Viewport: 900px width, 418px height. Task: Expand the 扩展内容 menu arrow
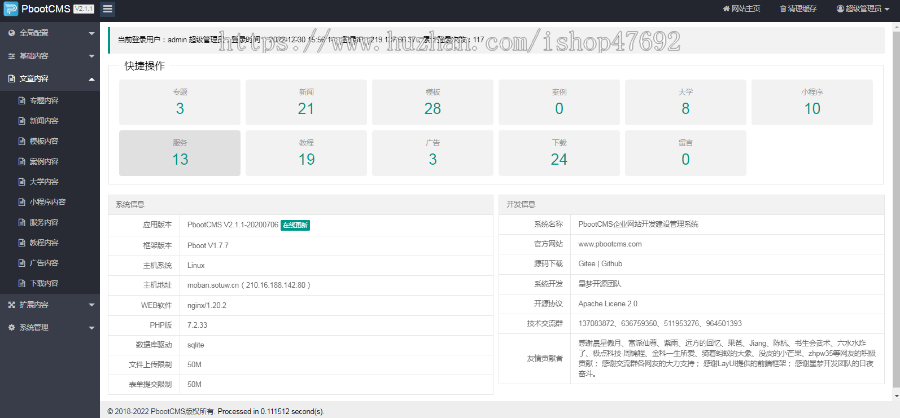tap(92, 305)
